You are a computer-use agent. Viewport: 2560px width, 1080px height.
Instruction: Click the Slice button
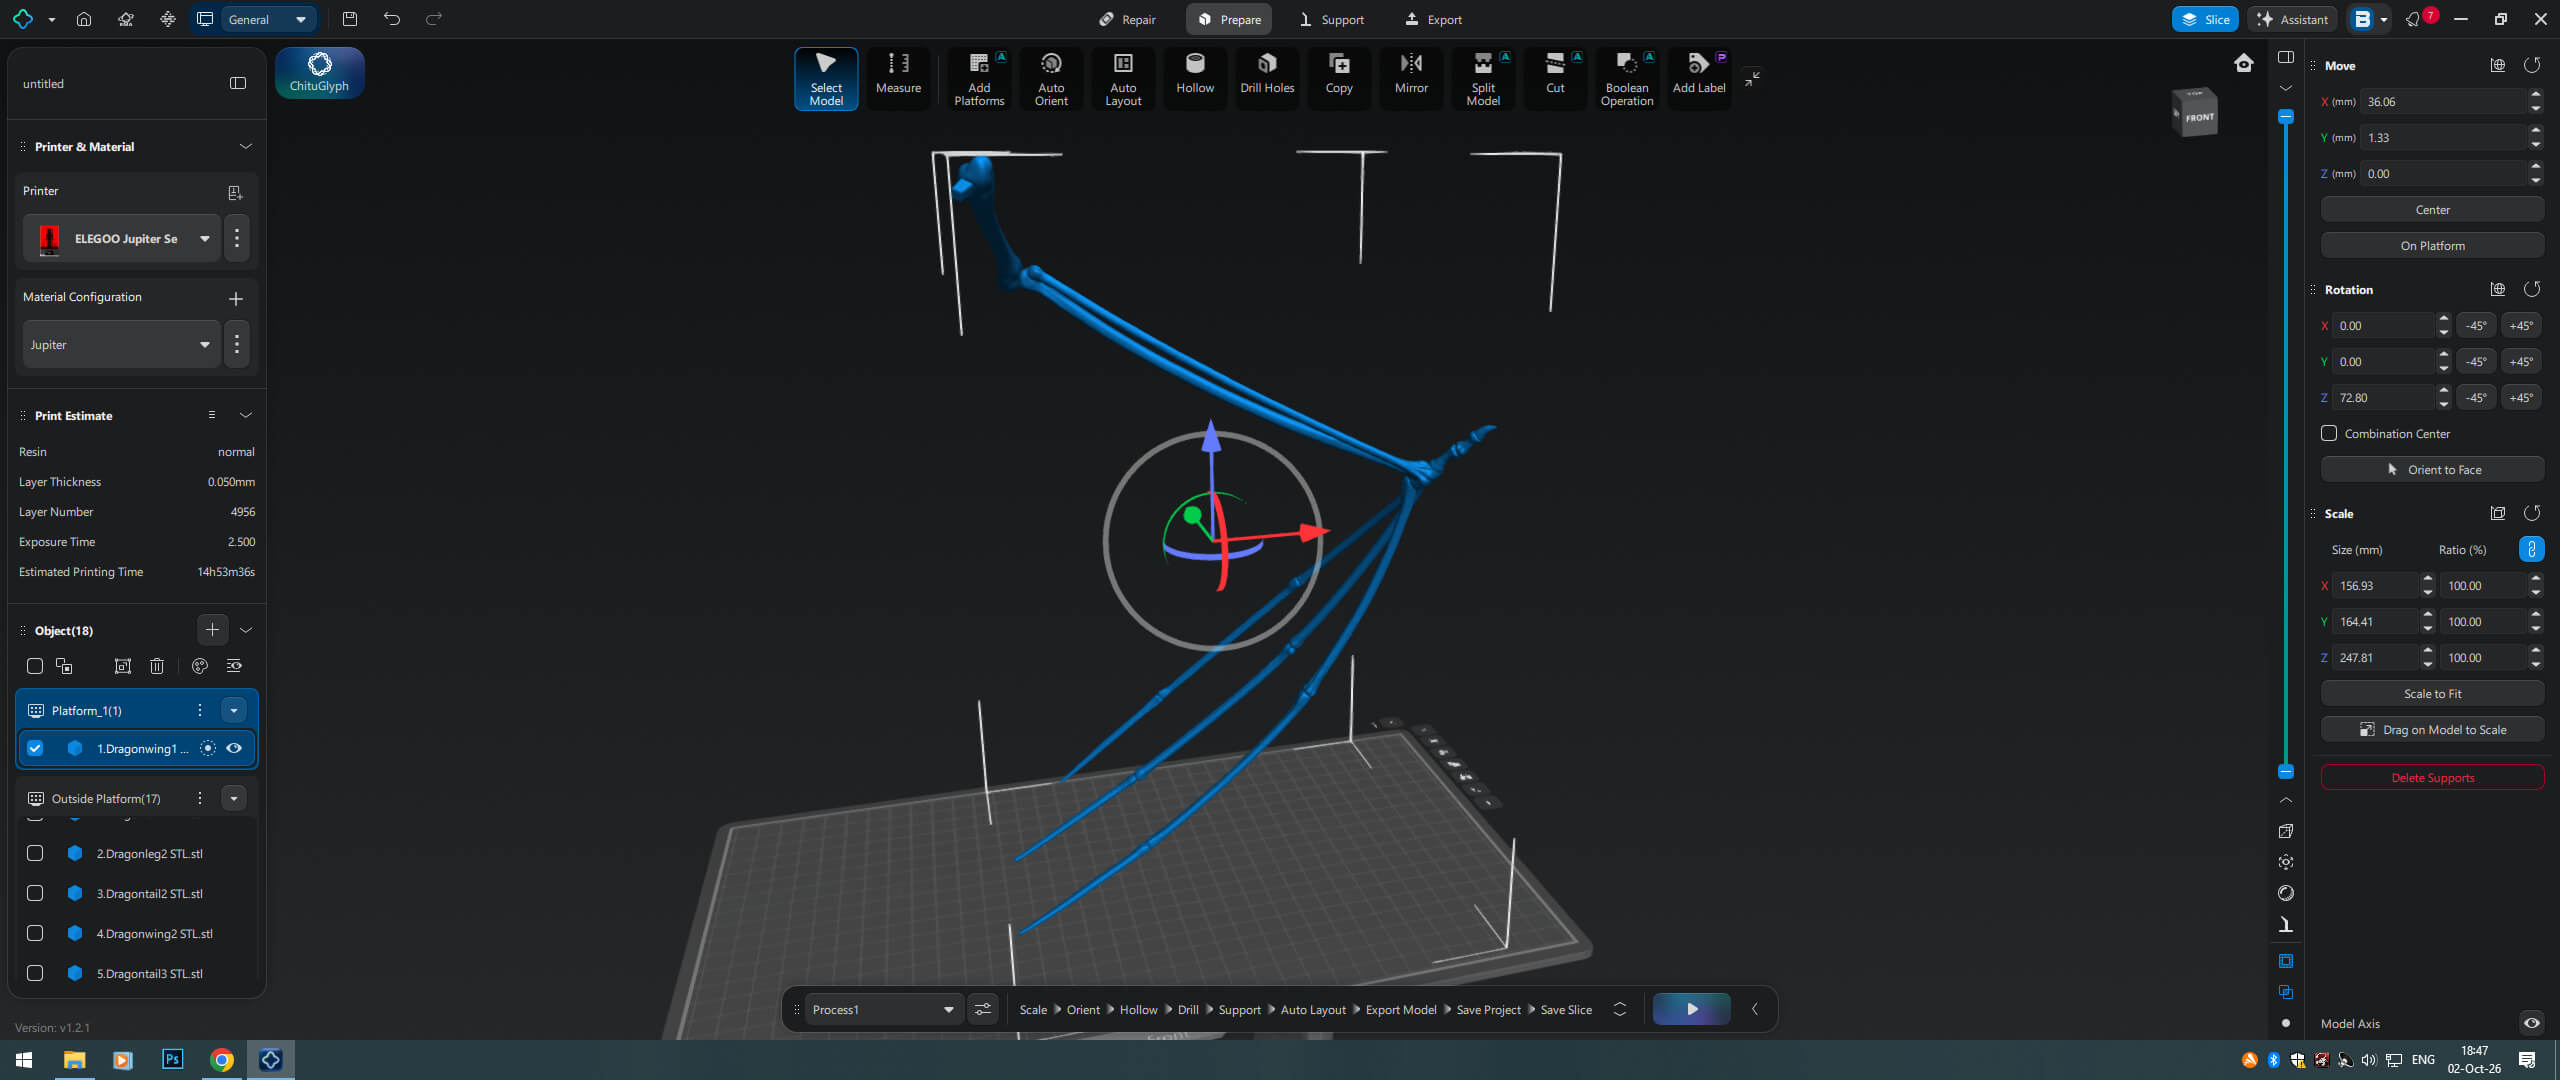tap(2205, 19)
